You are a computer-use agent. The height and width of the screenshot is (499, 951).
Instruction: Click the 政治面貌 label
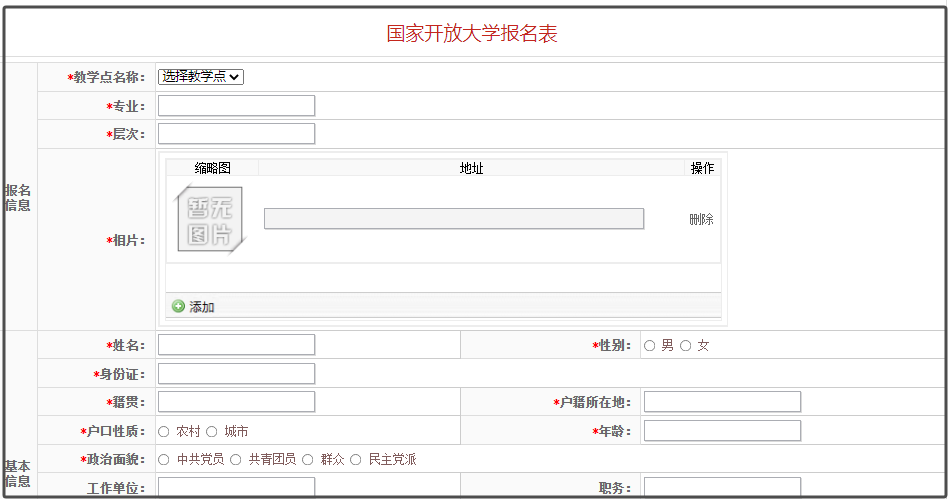point(113,460)
